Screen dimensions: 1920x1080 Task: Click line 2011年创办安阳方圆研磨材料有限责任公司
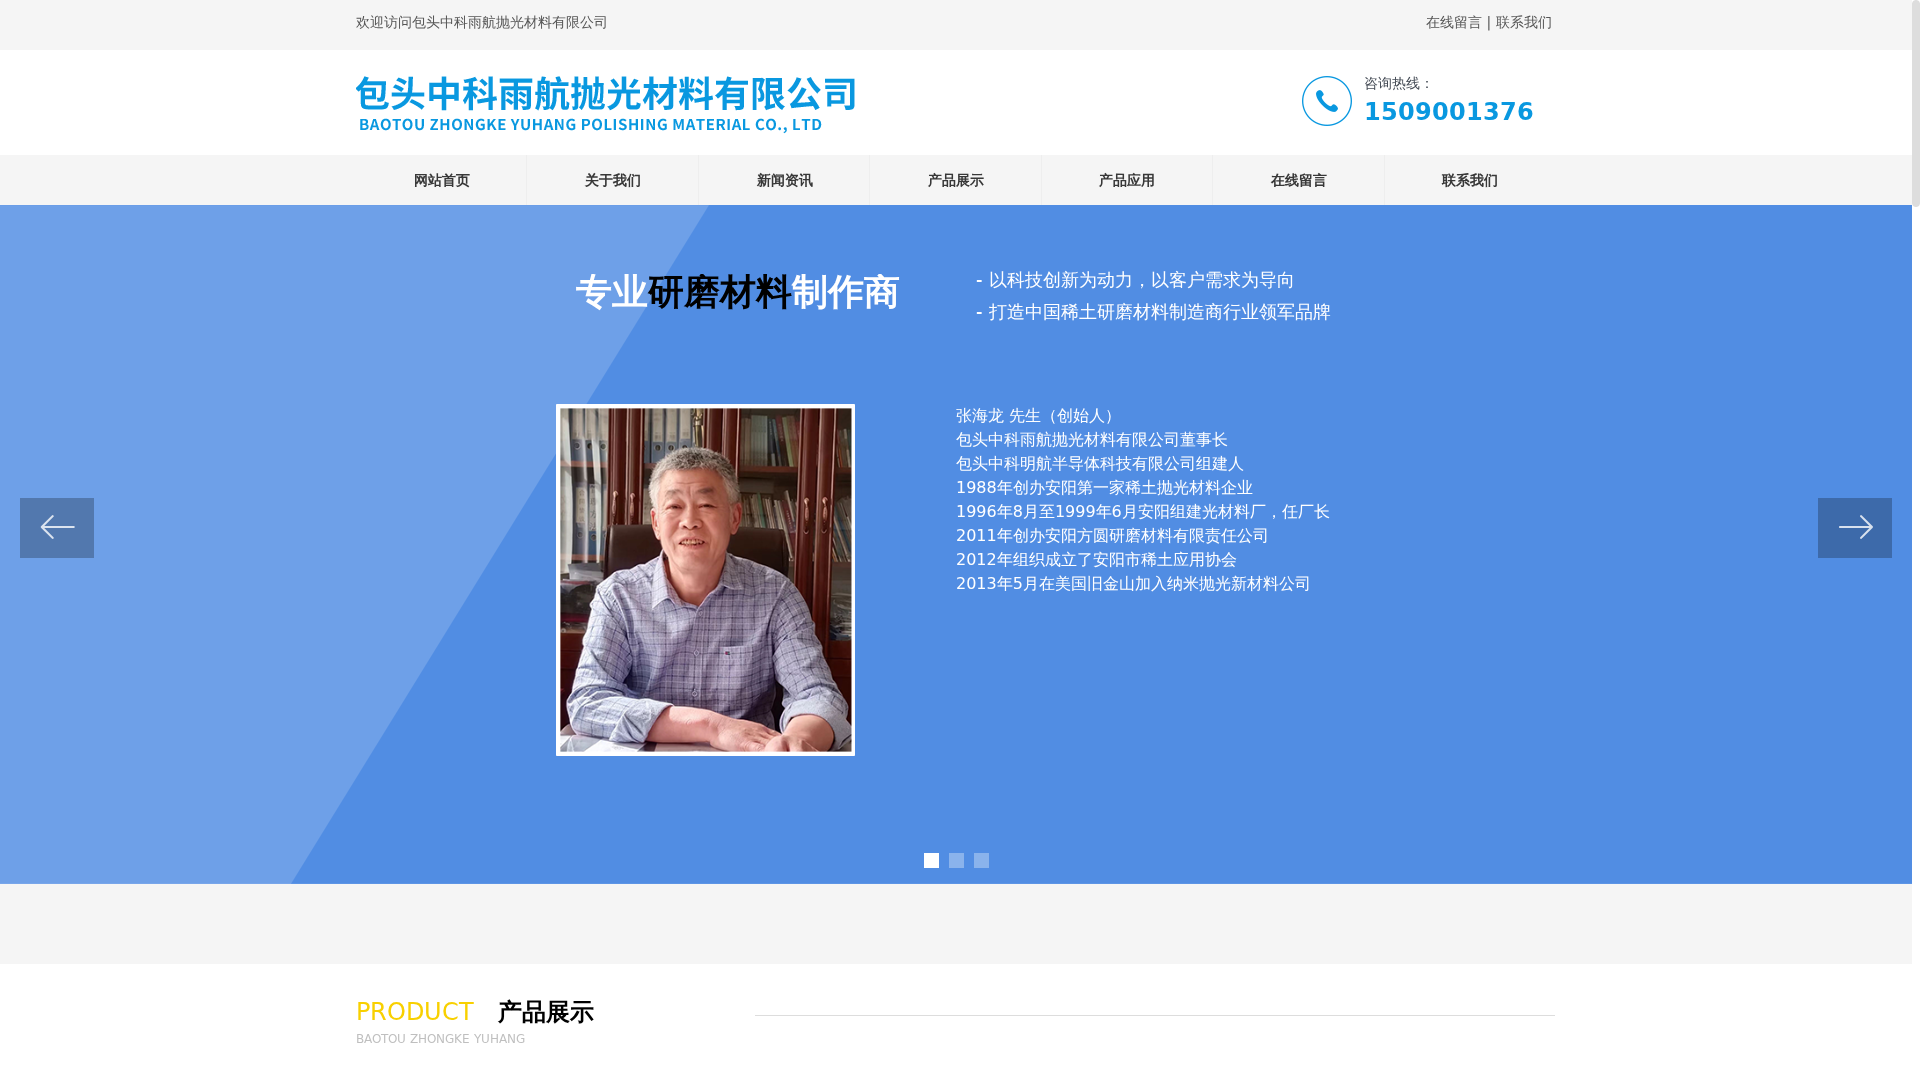[x=1112, y=536]
